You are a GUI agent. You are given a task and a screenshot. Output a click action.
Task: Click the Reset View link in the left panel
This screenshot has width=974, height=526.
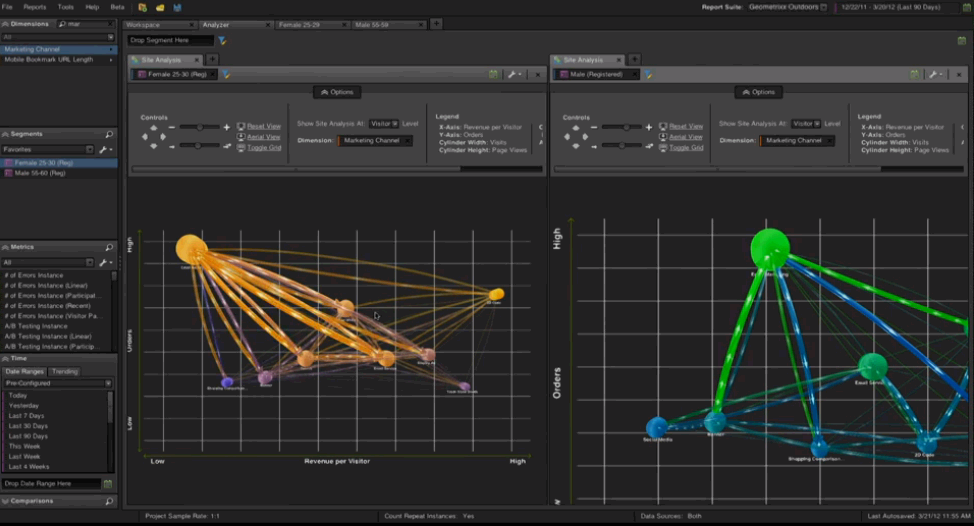[264, 127]
